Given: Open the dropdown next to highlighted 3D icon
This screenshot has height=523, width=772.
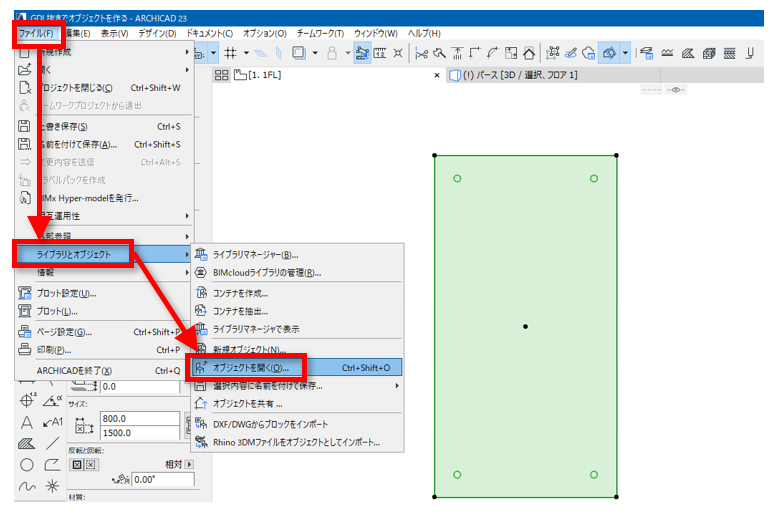Looking at the screenshot, I should (x=625, y=53).
